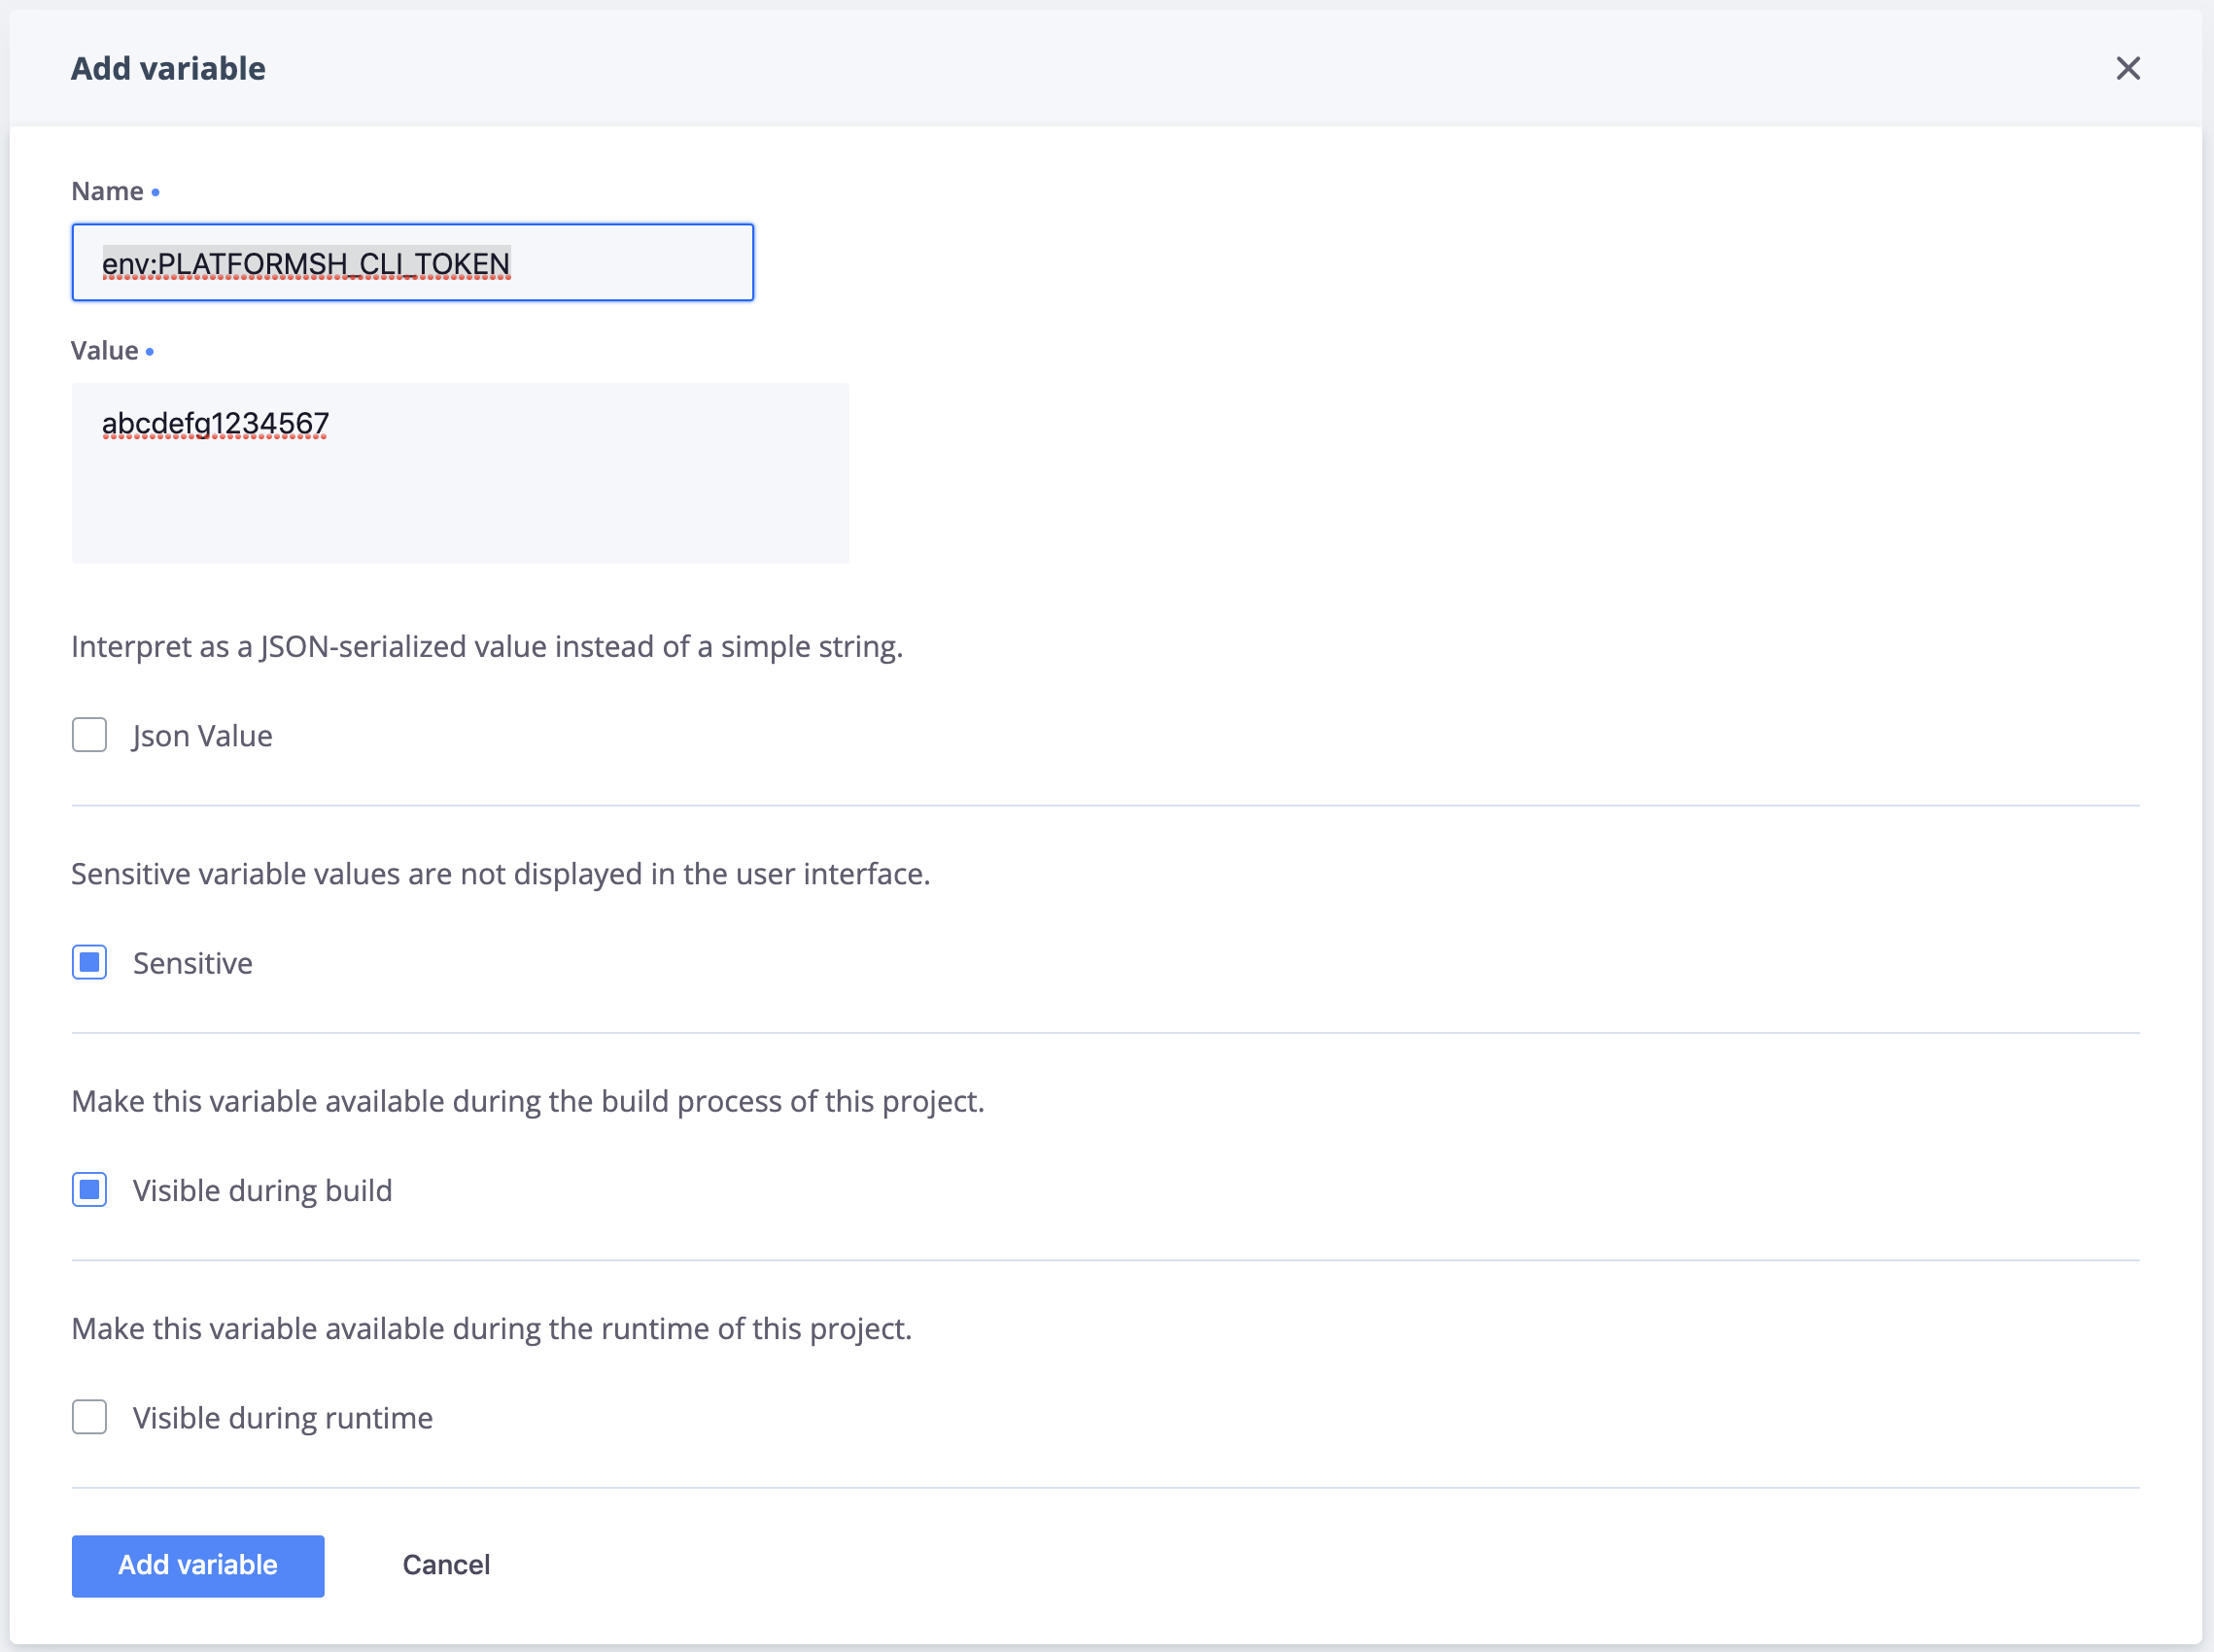Enable the Visible during runtime checkbox
Screen dimensions: 2214x1652
click(89, 1417)
